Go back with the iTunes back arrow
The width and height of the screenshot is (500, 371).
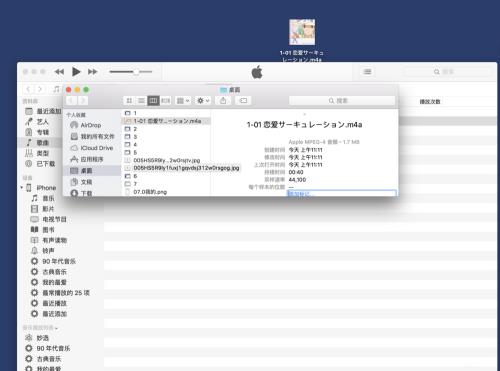click(x=28, y=89)
